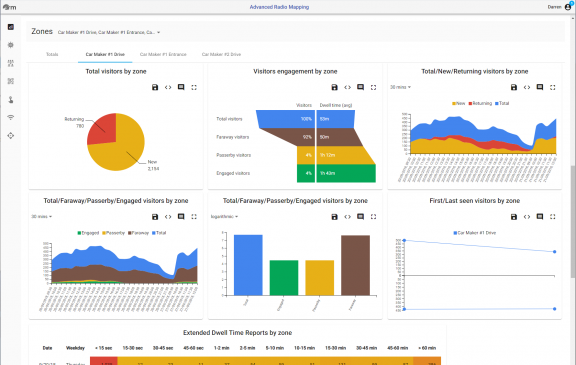The height and width of the screenshot is (365, 576).
Task: Expand First/Last seen visitors chart to fullscreen
Action: [552, 217]
